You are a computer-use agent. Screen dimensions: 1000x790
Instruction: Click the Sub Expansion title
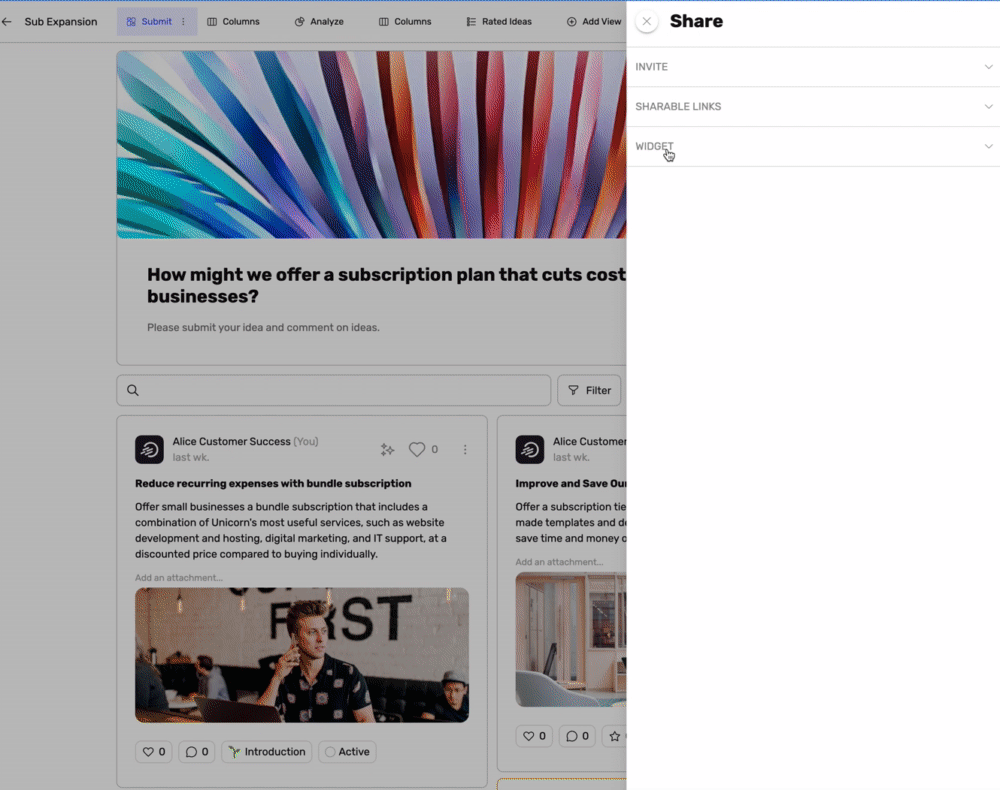coord(61,22)
